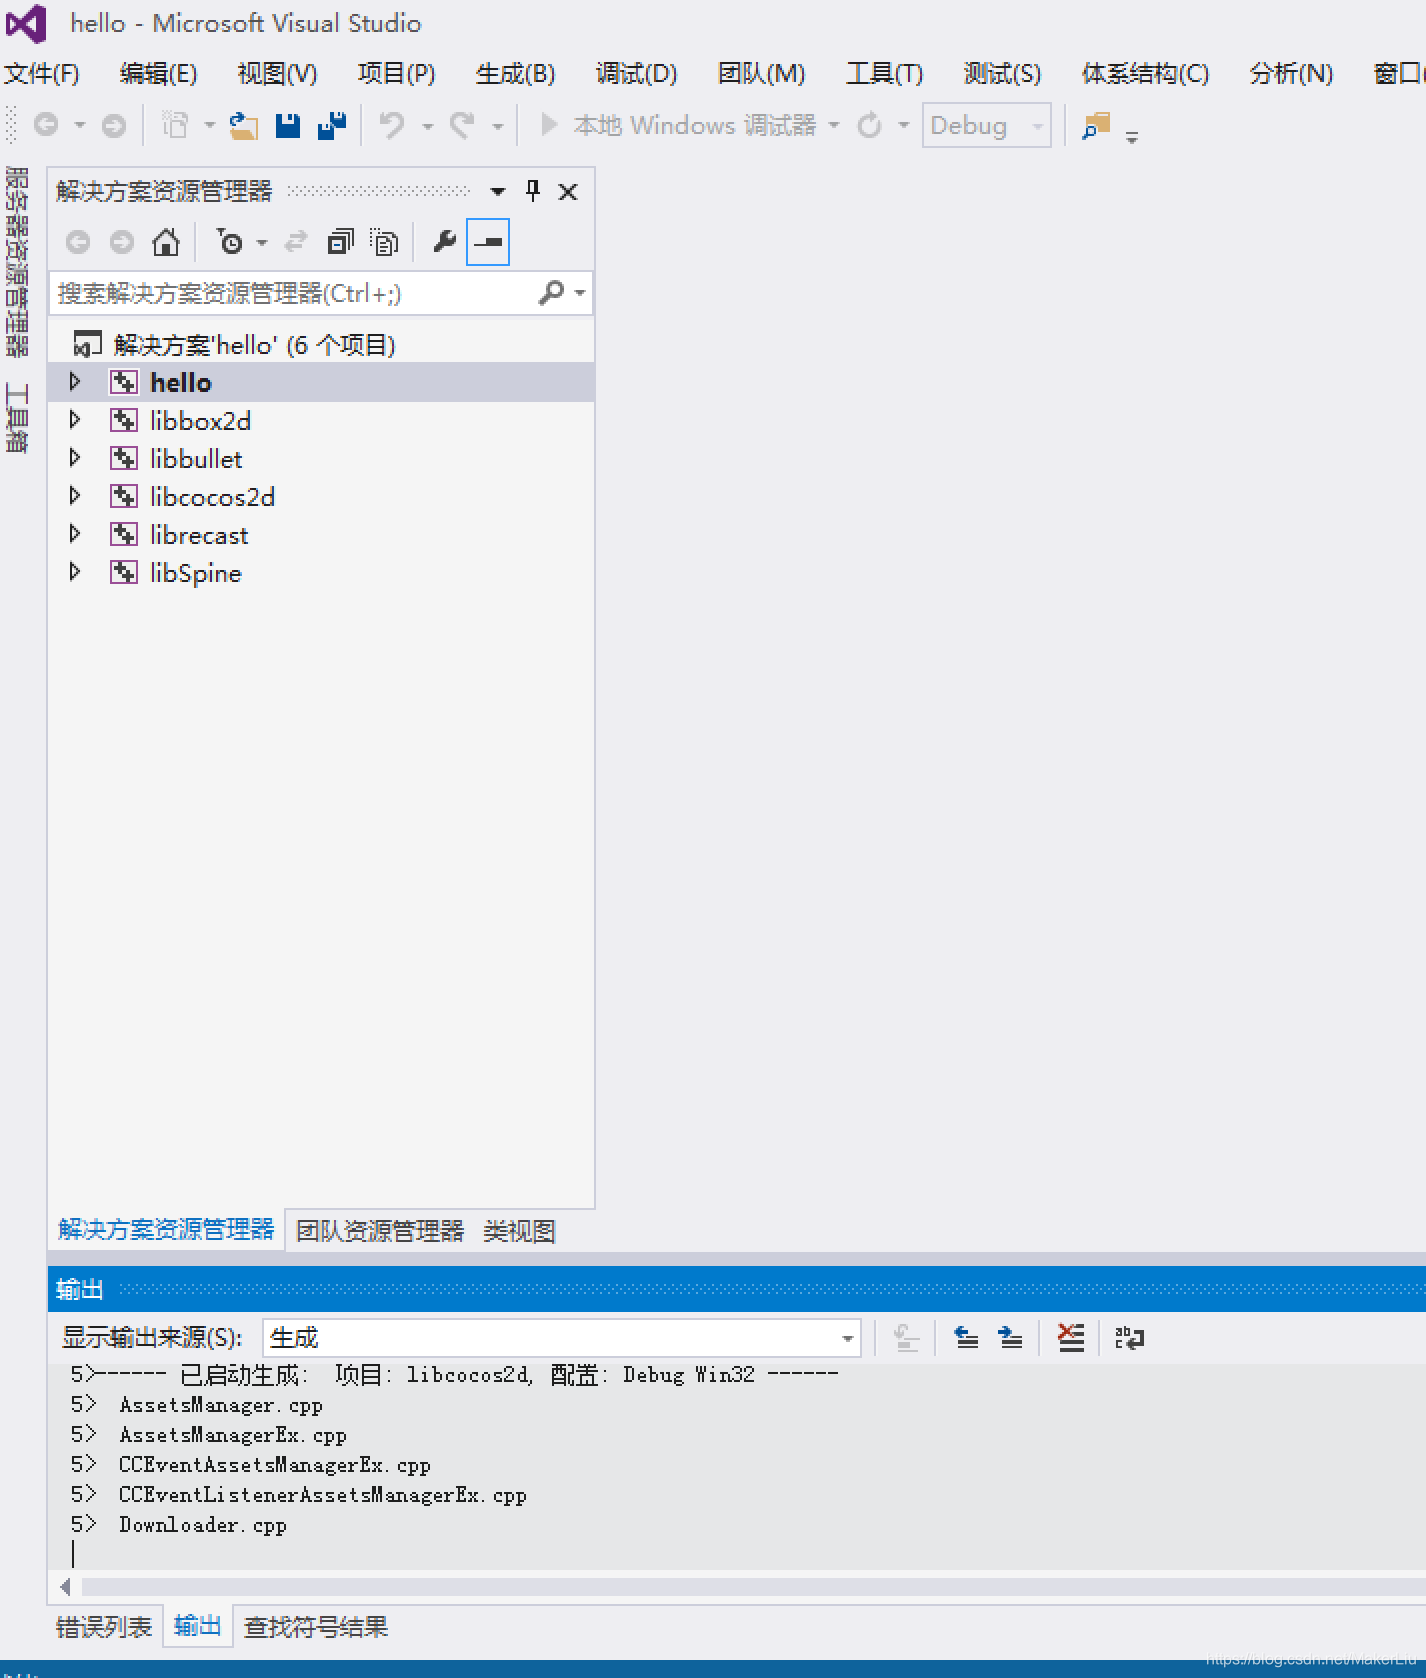Click the Solution Explorer Back arrow icon

coord(78,242)
